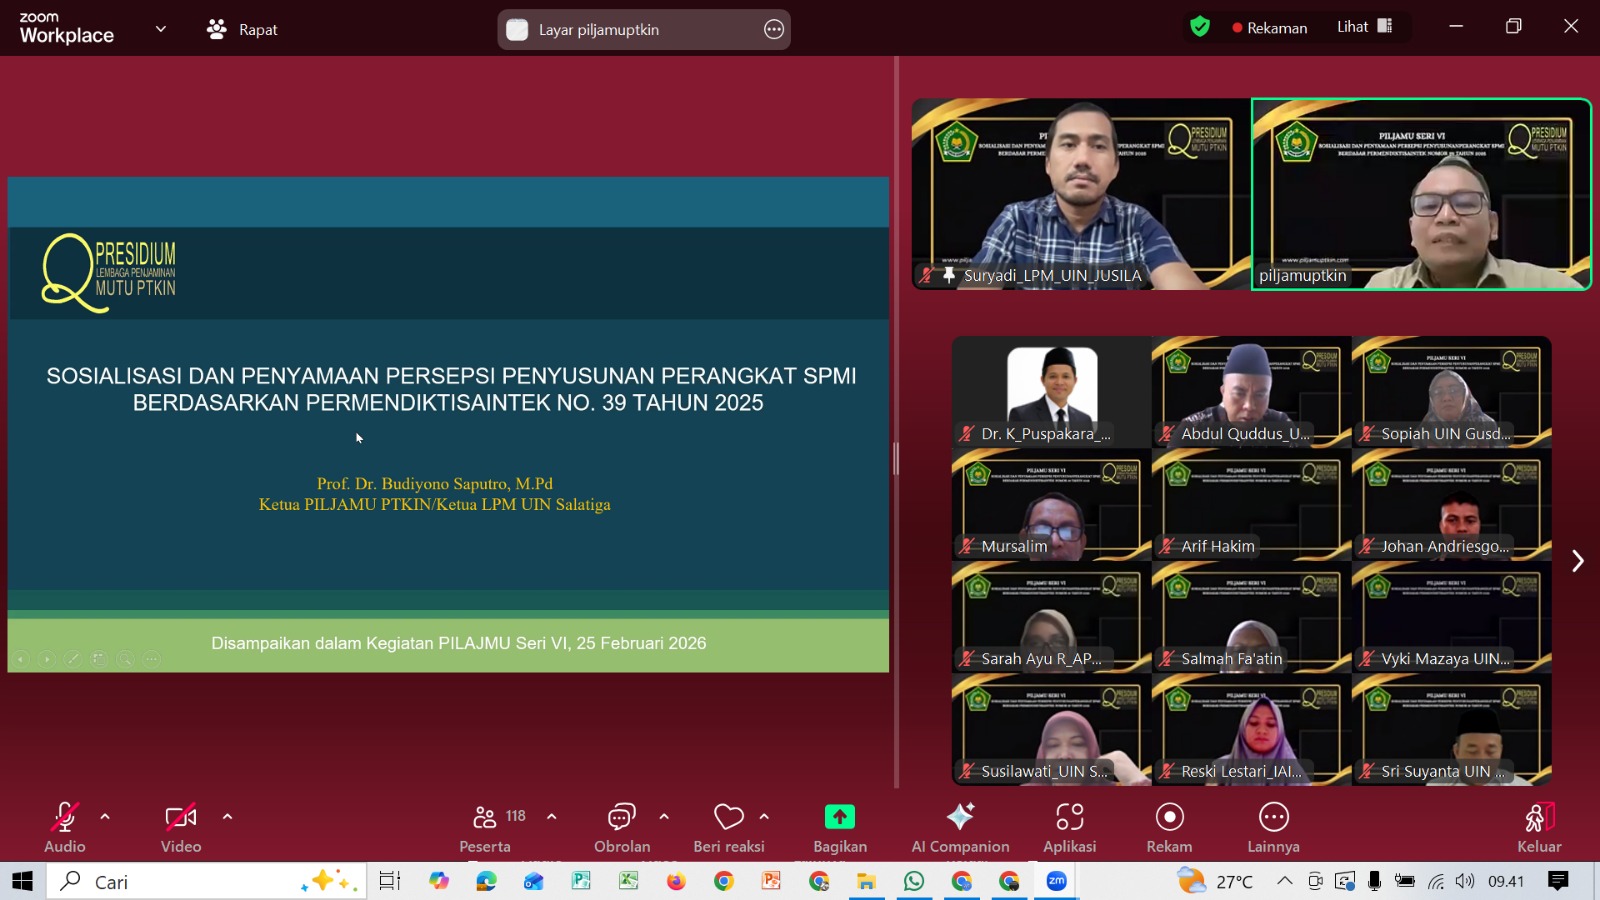Open the Aplikasi apps icon
This screenshot has width=1600, height=900.
click(x=1069, y=817)
